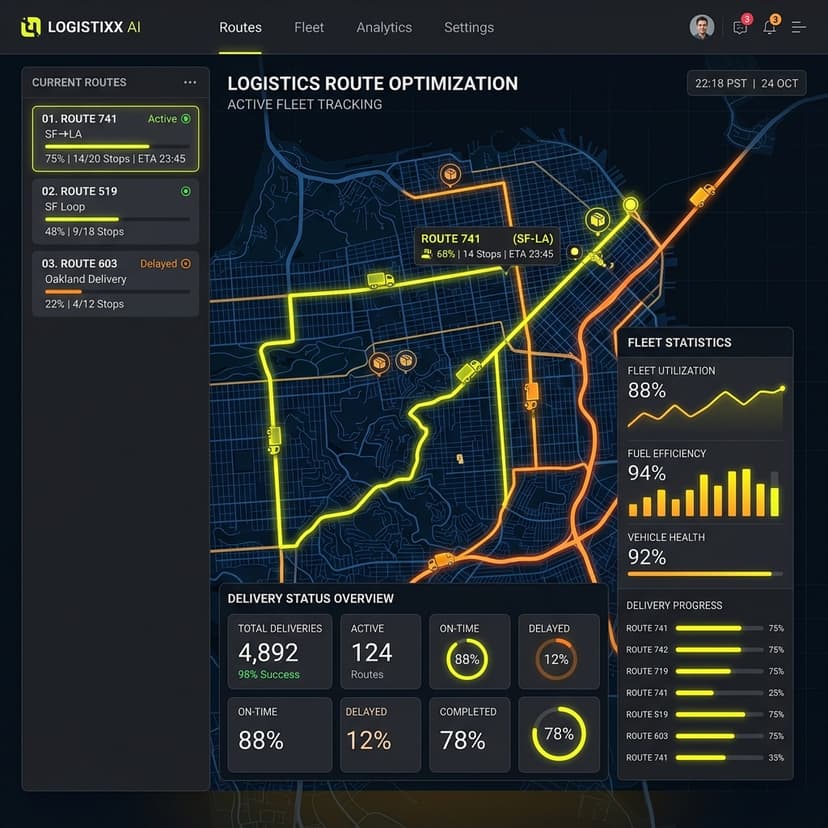
Task: Click the left orange package marker in park
Action: pyautogui.click(x=379, y=363)
